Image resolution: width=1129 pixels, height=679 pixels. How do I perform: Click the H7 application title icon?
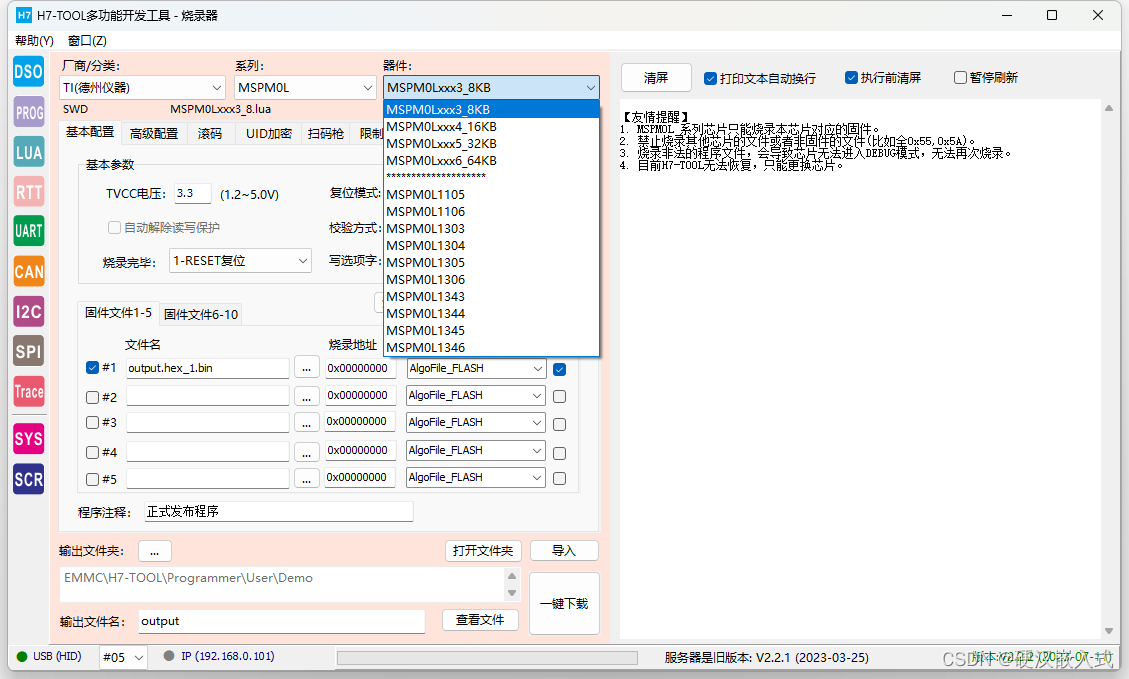click(x=24, y=15)
